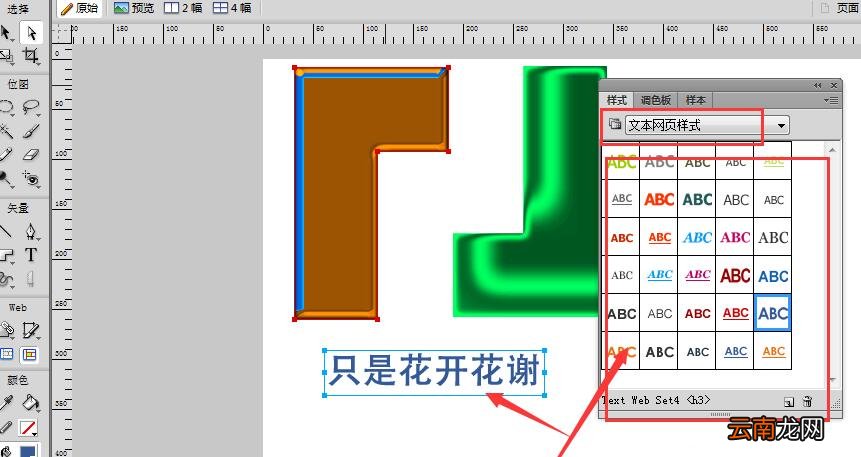Click the style library icon beside dropdown
Image resolution: width=861 pixels, height=457 pixels.
(x=614, y=124)
